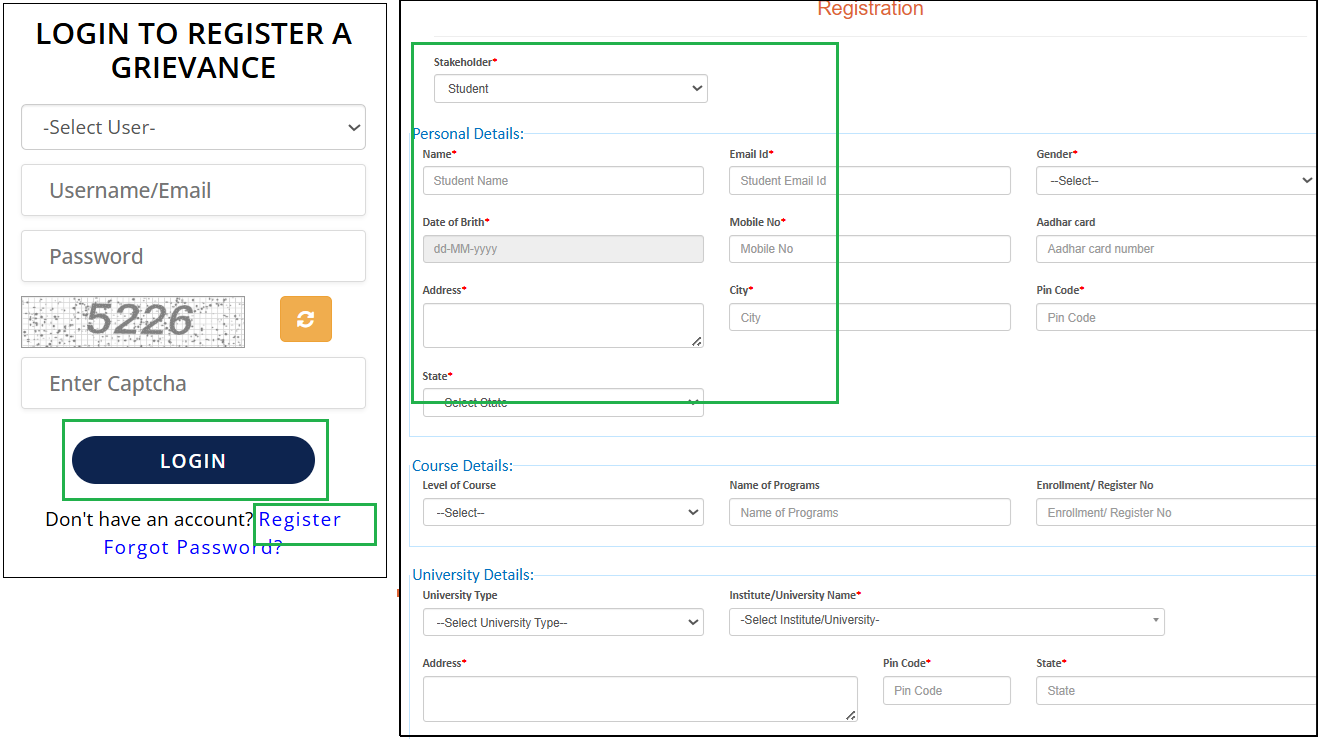Click the Mobile No input field

click(x=869, y=249)
